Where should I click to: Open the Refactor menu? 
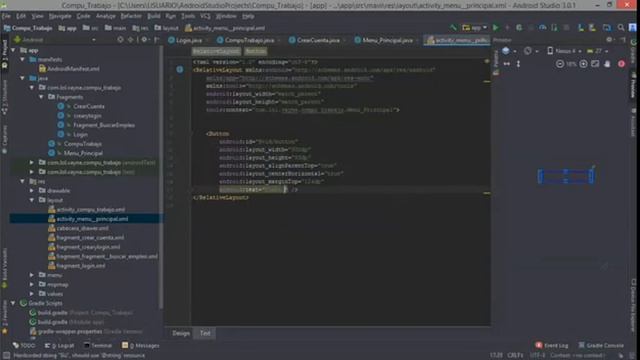tap(131, 16)
